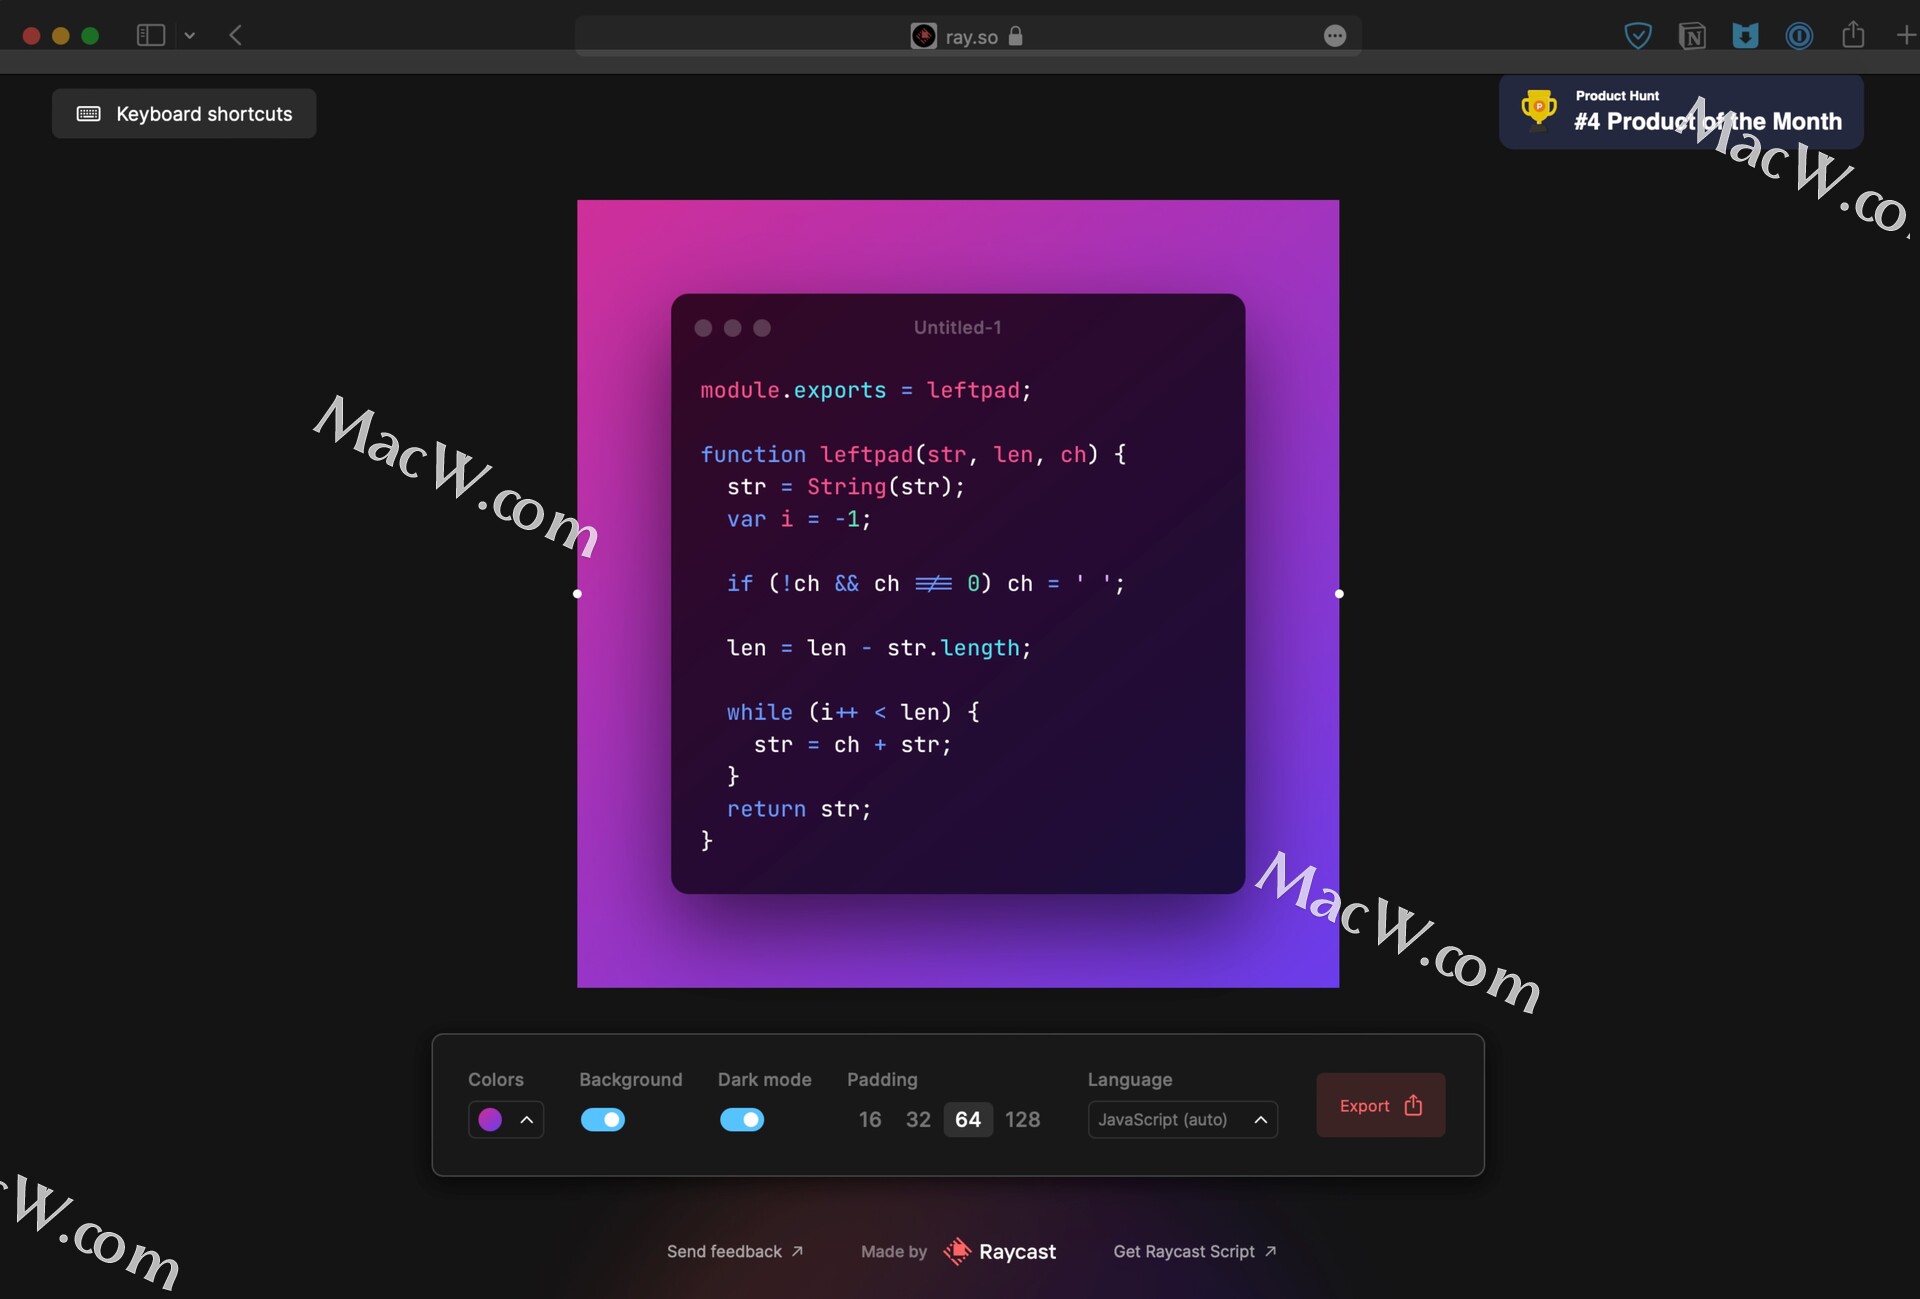The width and height of the screenshot is (1920, 1299).
Task: Click the keyboard icon in shortcuts button
Action: 89,114
